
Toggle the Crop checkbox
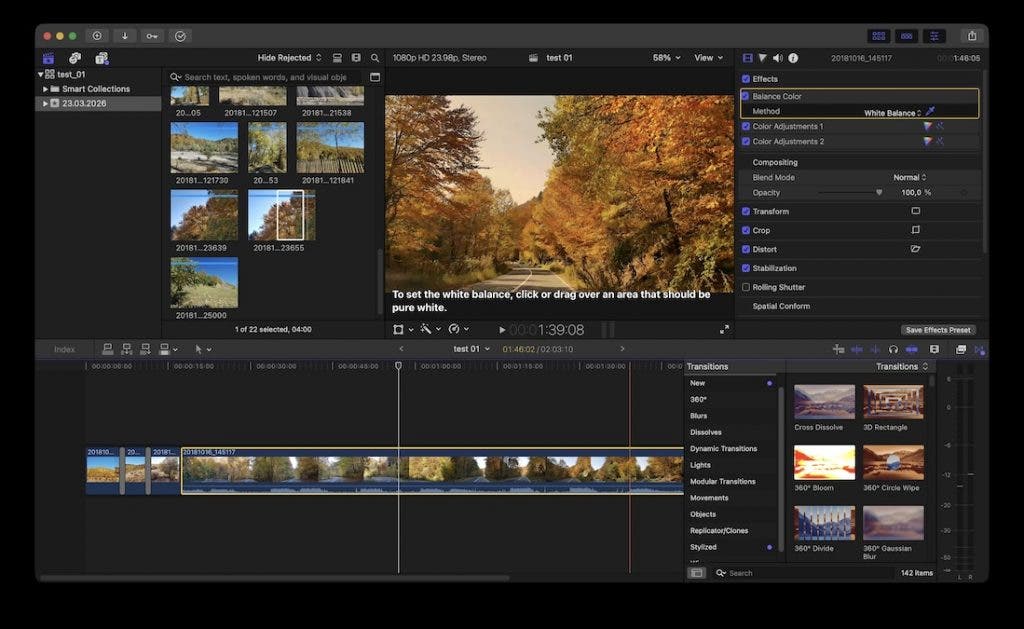(746, 231)
